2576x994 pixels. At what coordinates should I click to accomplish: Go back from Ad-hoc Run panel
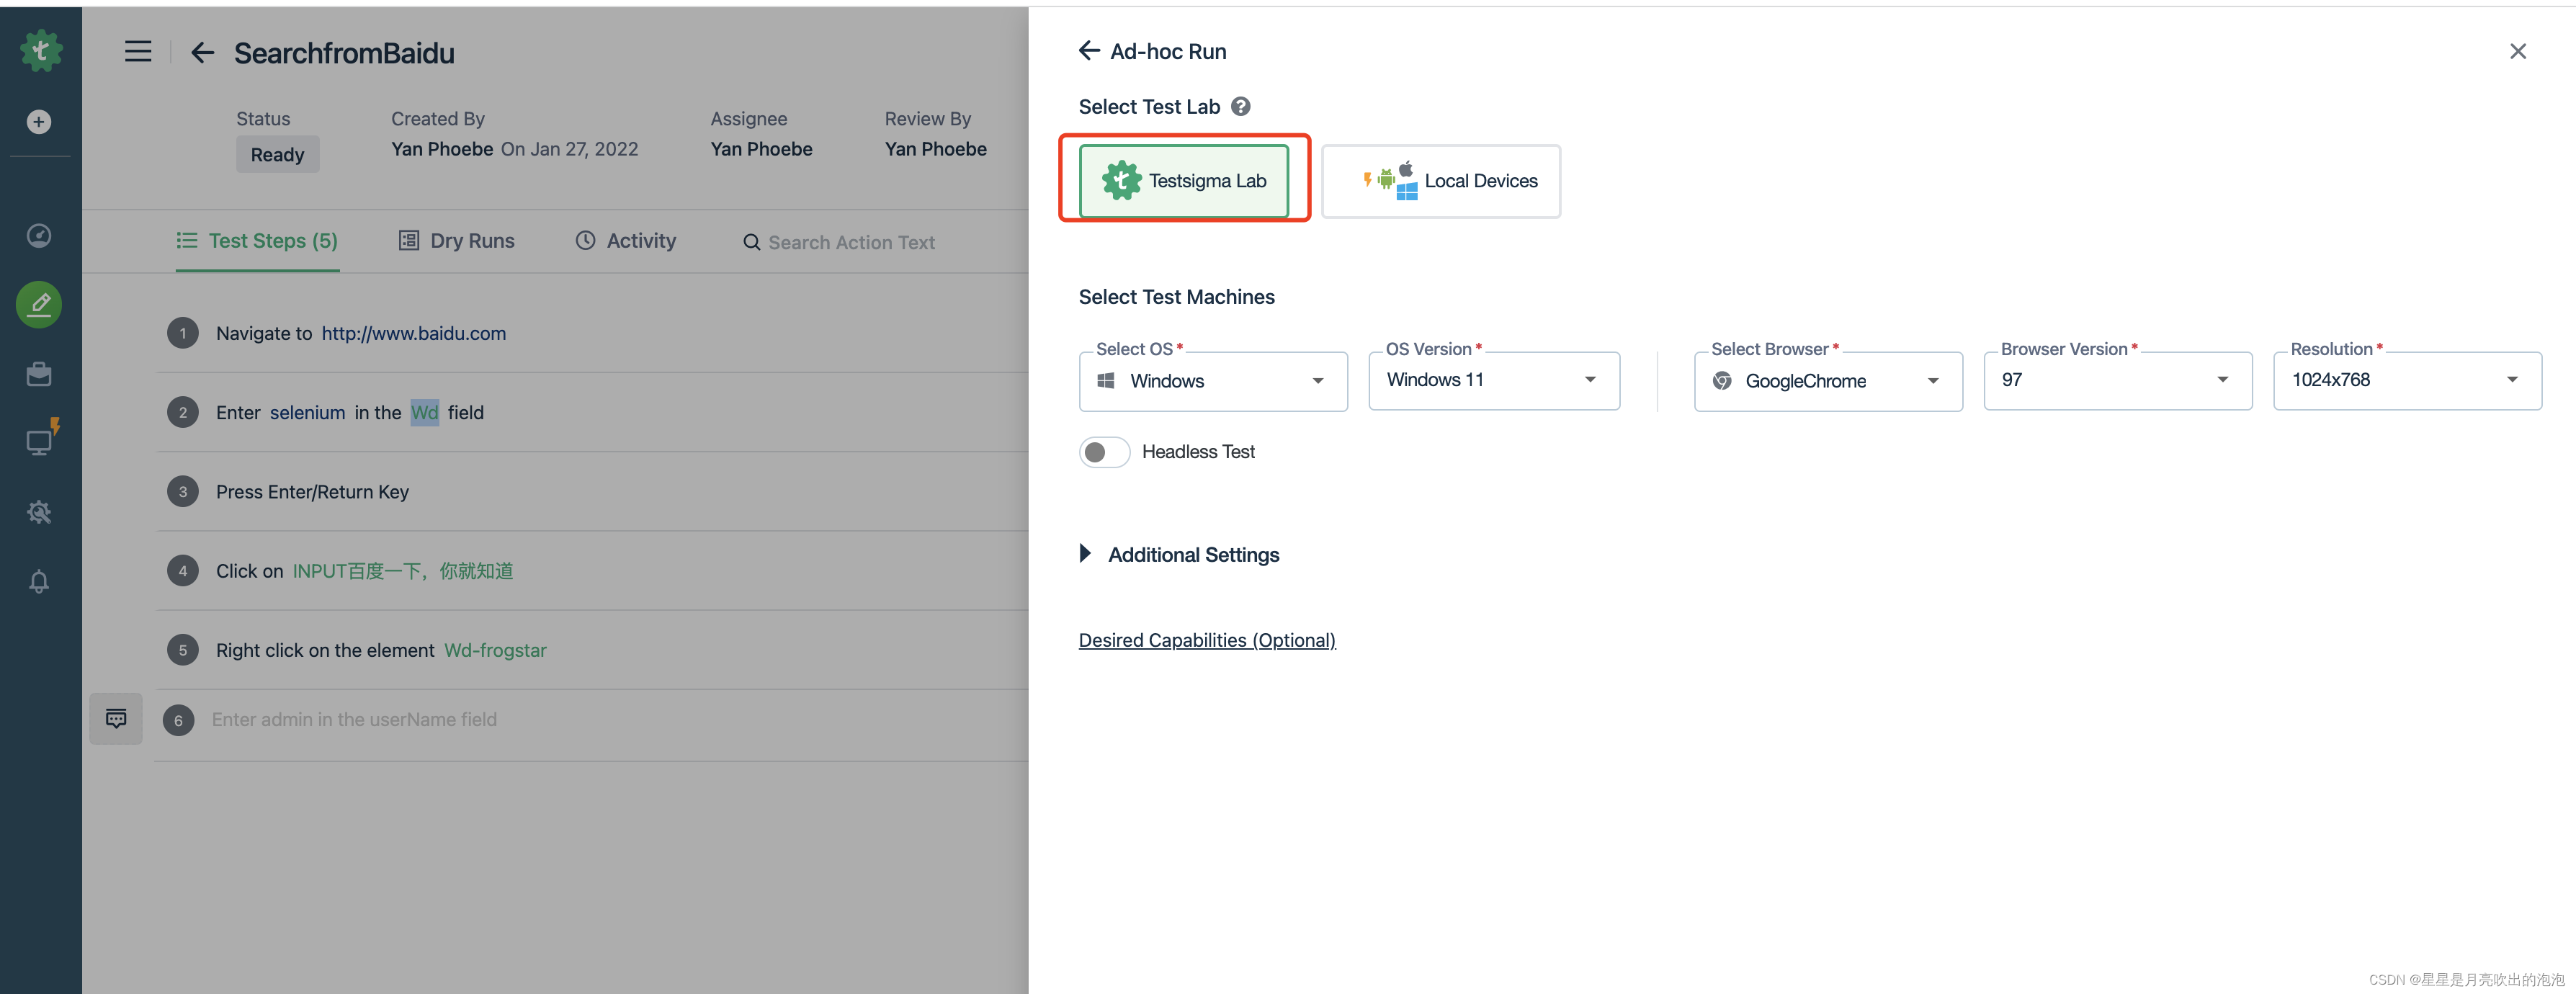pos(1089,51)
